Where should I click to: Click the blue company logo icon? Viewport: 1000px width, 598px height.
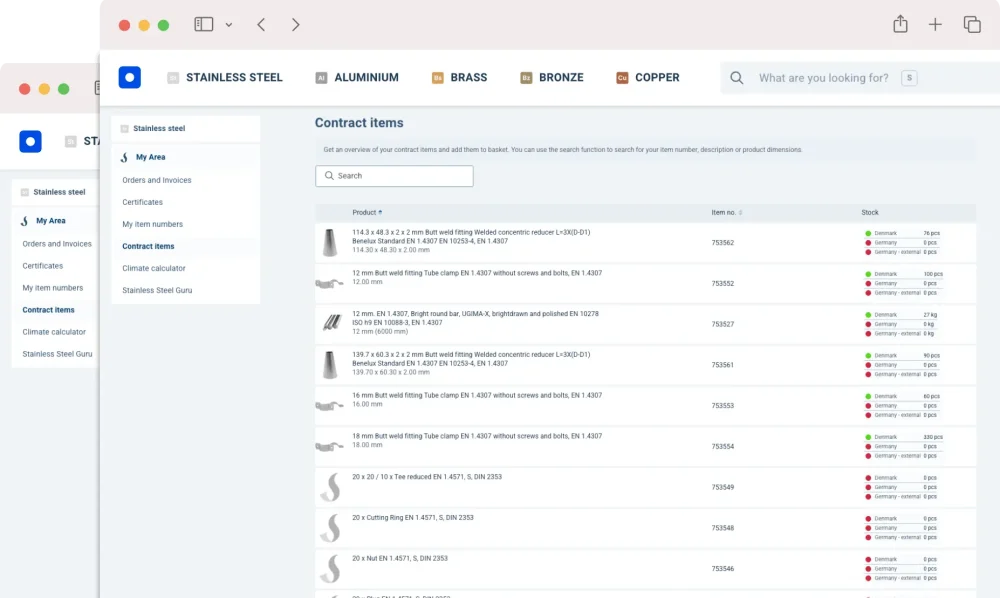point(129,76)
